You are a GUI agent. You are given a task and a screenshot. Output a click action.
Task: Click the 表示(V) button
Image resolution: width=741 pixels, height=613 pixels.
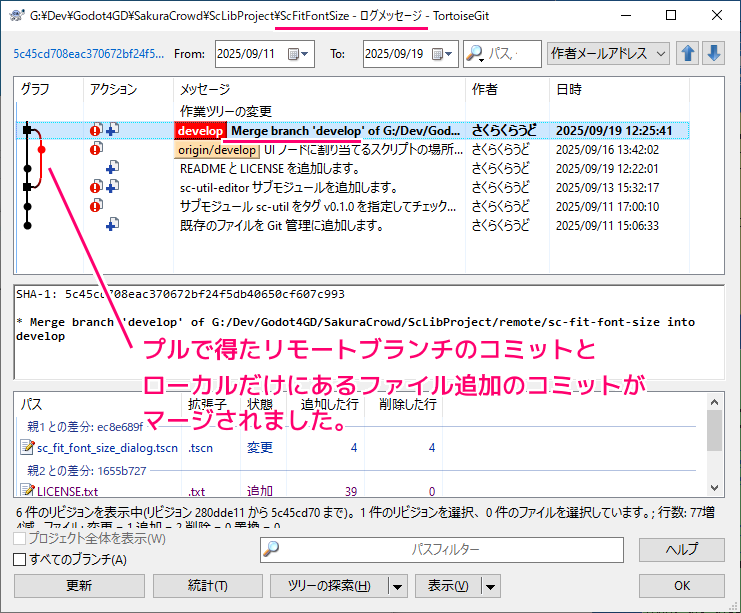(x=448, y=586)
